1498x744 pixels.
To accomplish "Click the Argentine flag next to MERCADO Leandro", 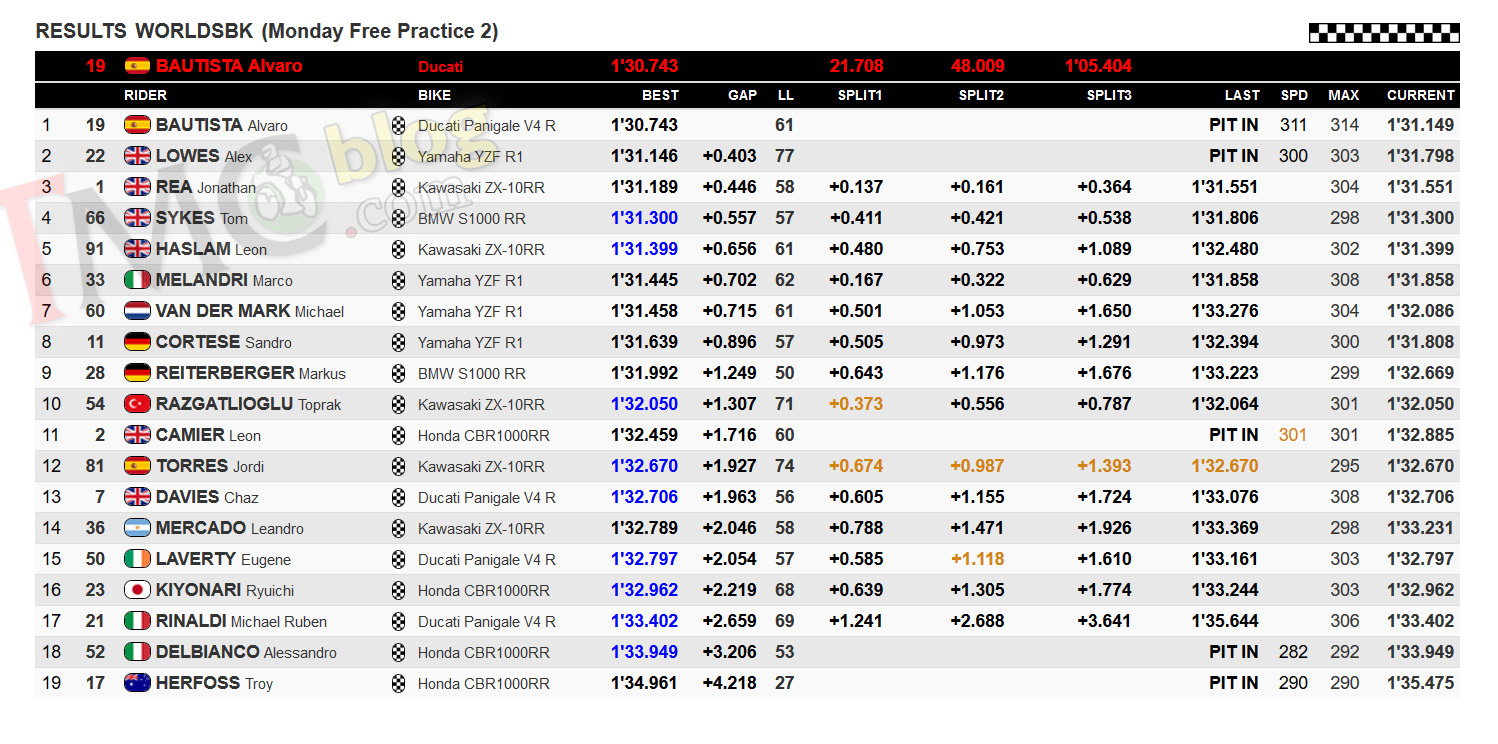I will [x=137, y=528].
